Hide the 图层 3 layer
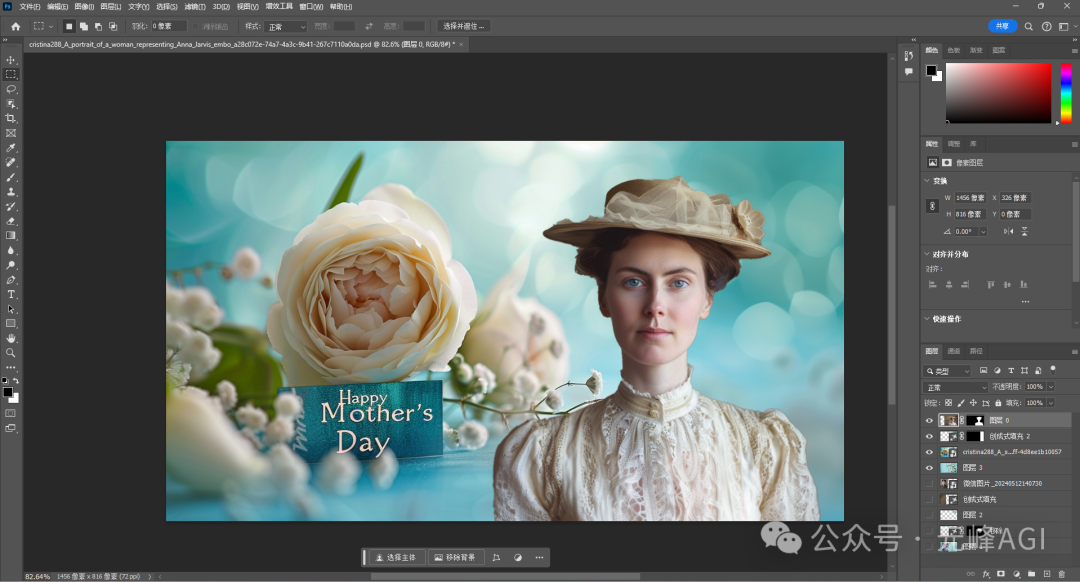The image size is (1080, 582). point(929,468)
